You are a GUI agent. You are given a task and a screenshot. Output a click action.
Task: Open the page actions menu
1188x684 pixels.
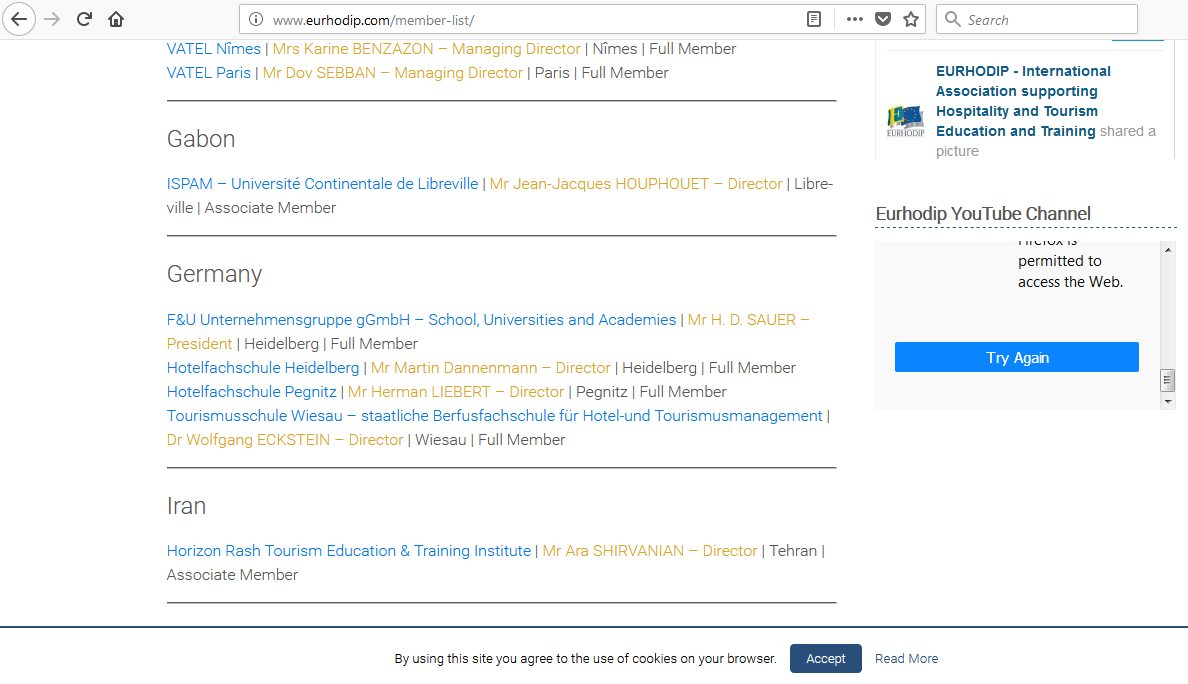855,20
